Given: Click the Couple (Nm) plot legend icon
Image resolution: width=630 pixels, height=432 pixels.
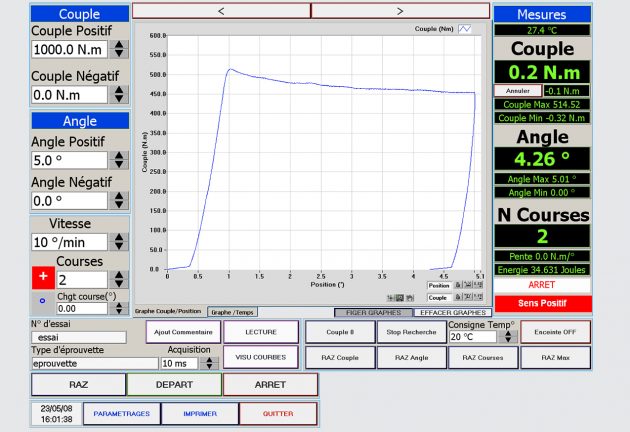Looking at the screenshot, I should (x=465, y=29).
